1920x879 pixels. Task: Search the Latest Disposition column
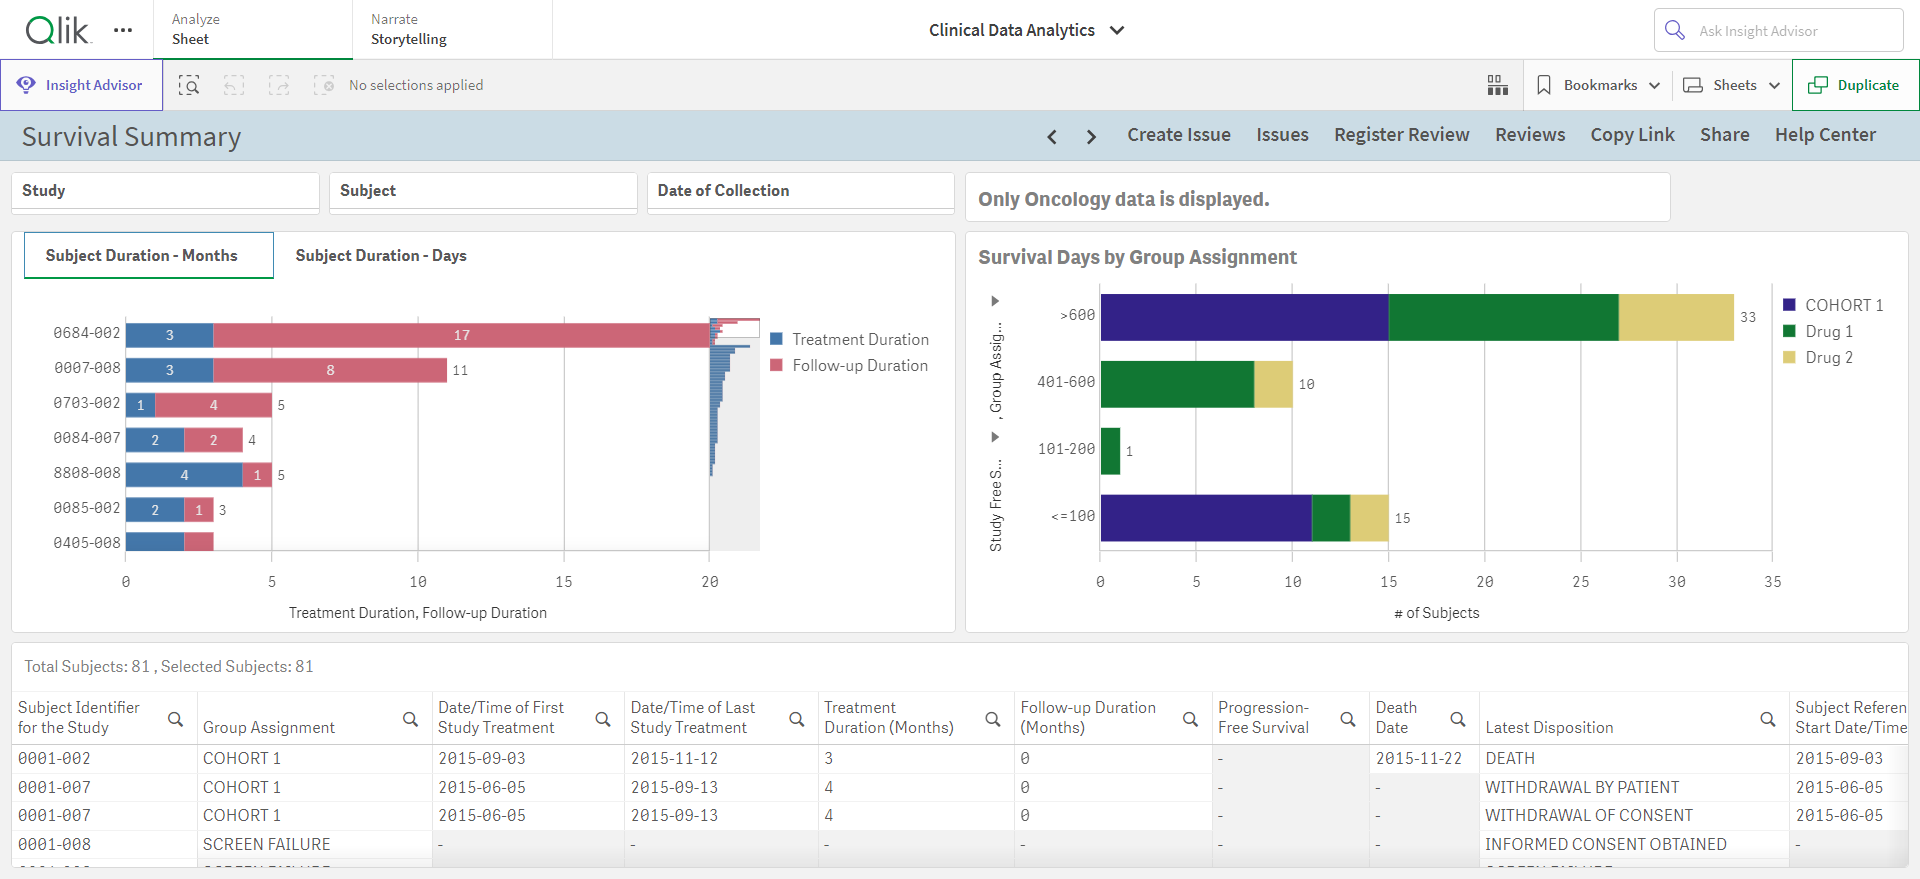[1768, 719]
